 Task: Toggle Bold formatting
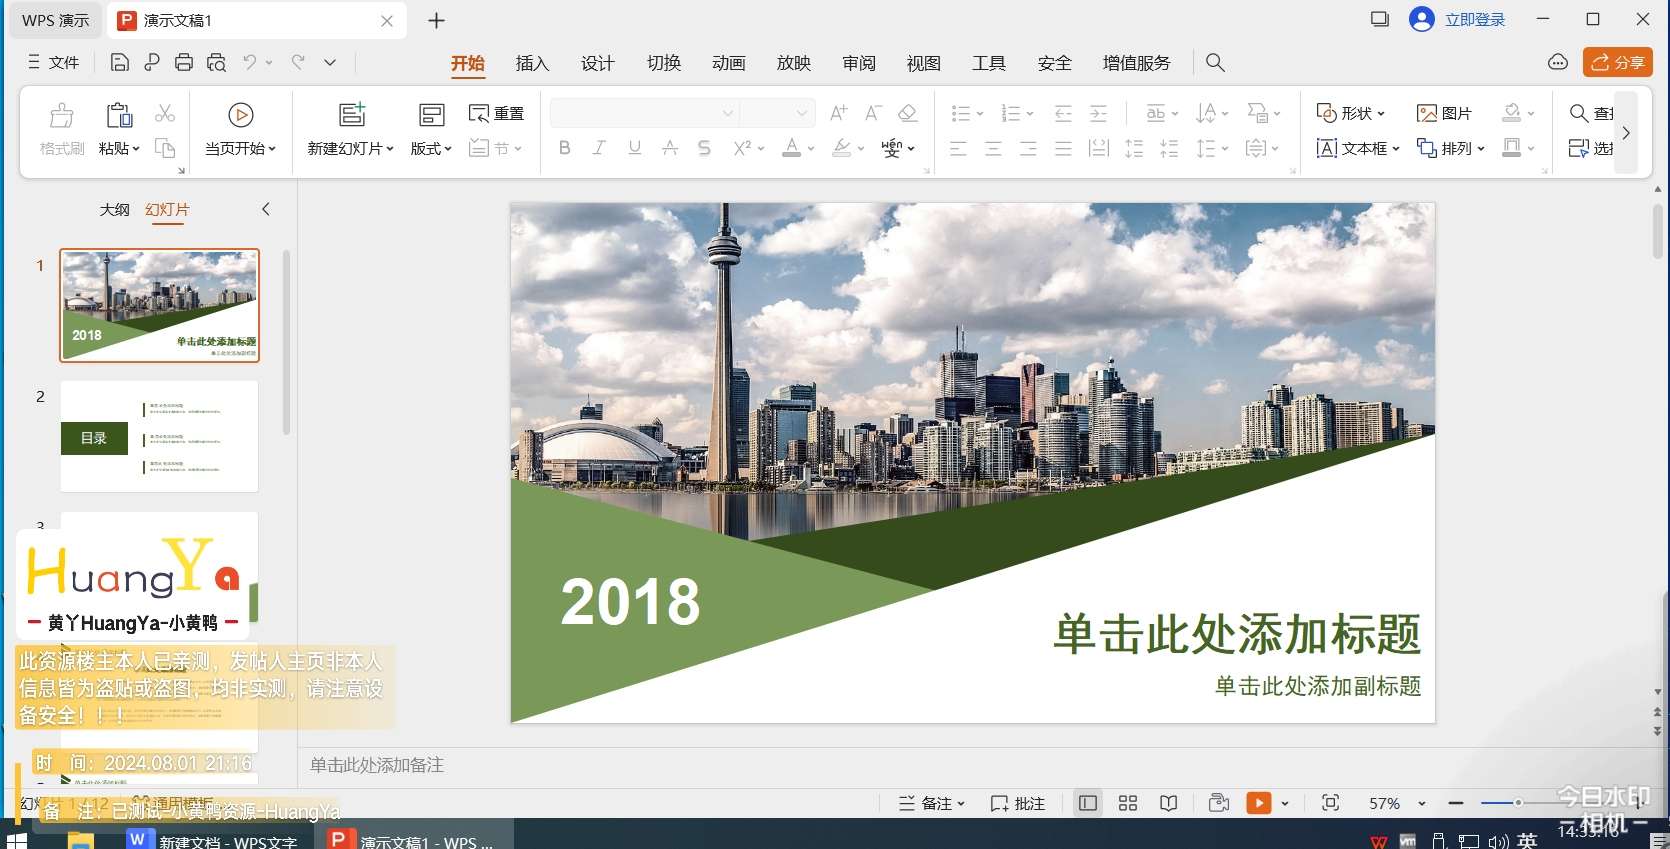565,148
